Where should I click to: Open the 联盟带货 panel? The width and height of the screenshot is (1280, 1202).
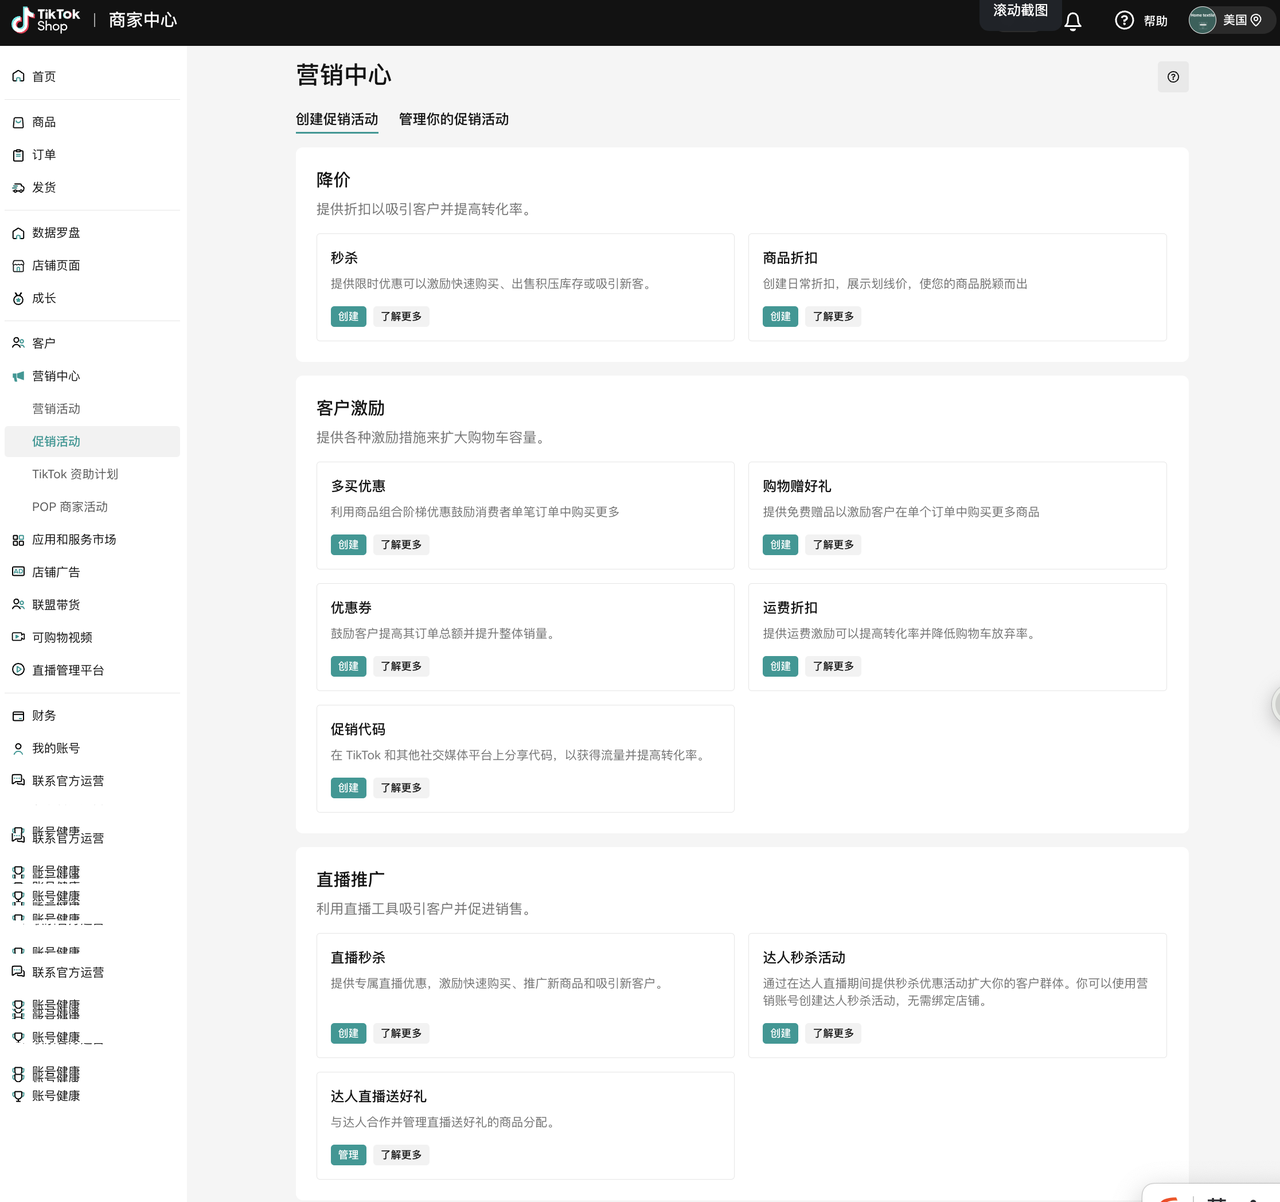(55, 604)
